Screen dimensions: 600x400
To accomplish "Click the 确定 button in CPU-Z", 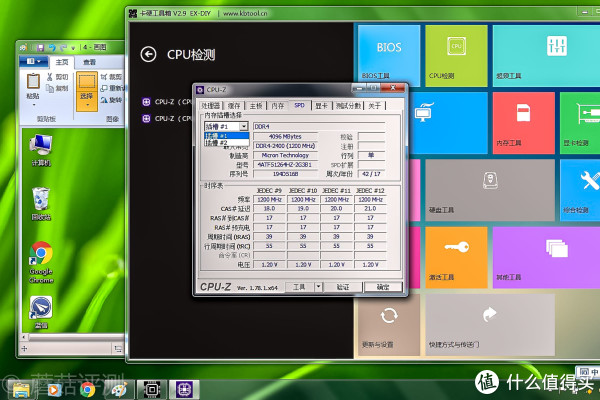I will [383, 287].
